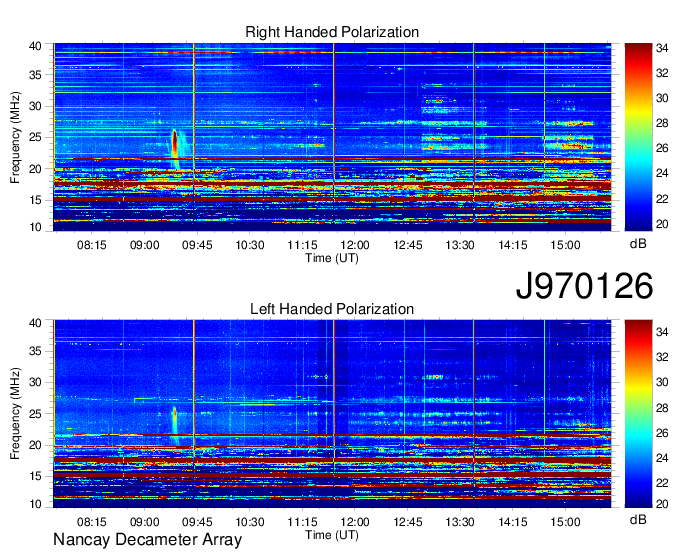Screen dimensions: 680x552
Task: Click "Frequency (MHz)" axis label of right-handed plot
Action: [x=15, y=137]
